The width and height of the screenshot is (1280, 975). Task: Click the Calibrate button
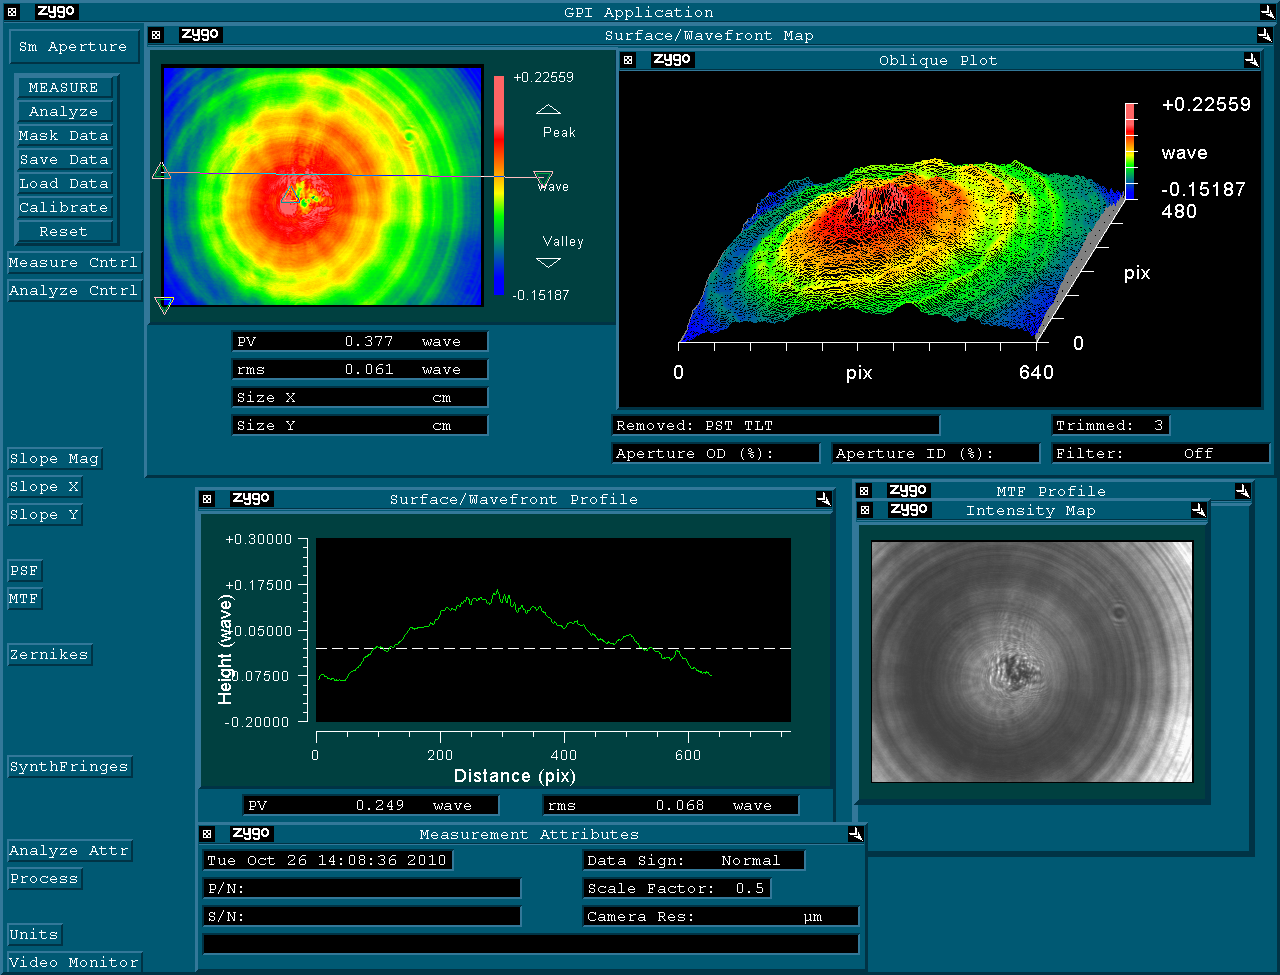(64, 208)
